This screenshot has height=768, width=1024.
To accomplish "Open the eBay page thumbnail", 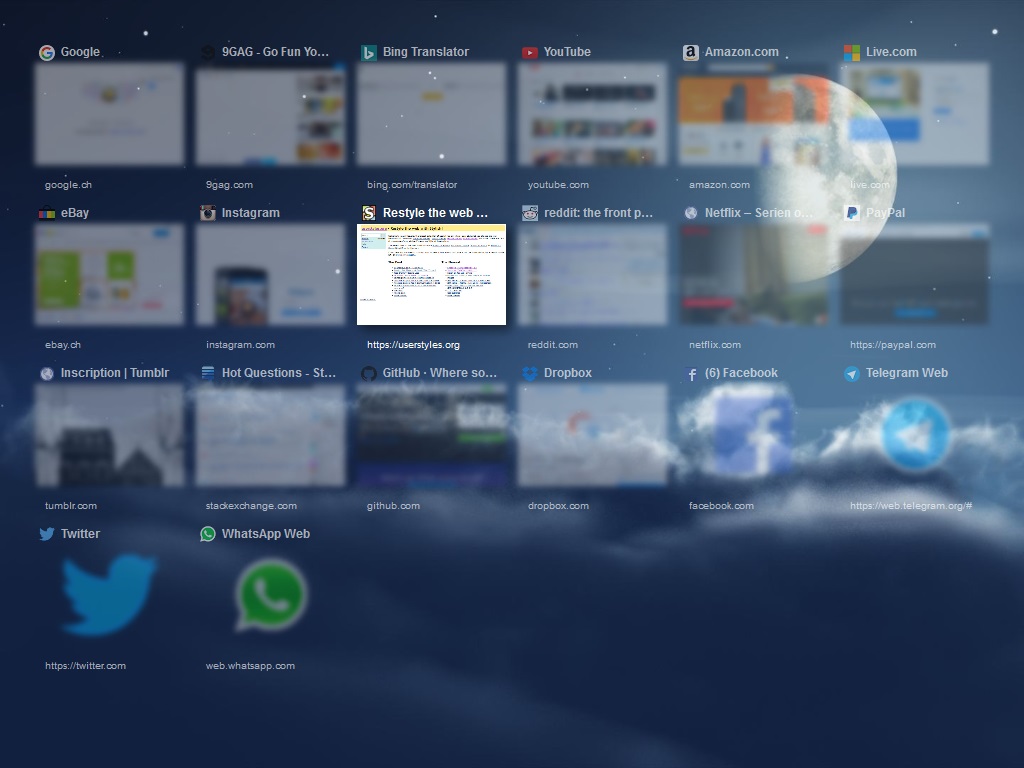I will click(110, 274).
